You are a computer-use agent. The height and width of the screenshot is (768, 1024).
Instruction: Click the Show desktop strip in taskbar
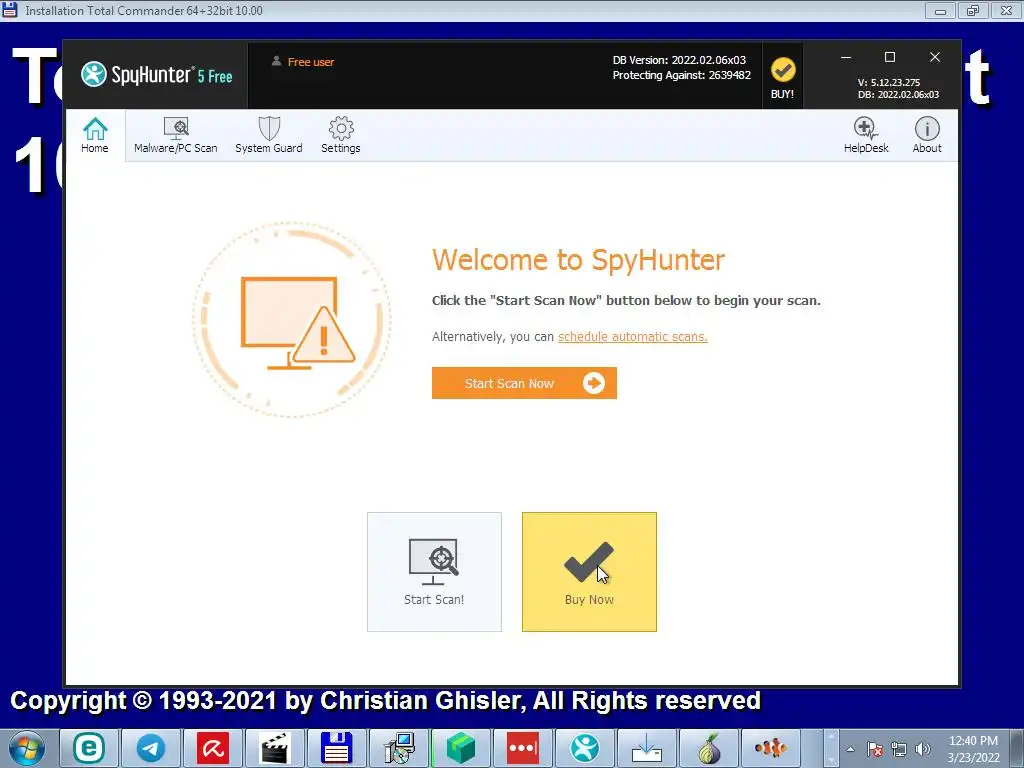click(1017, 748)
